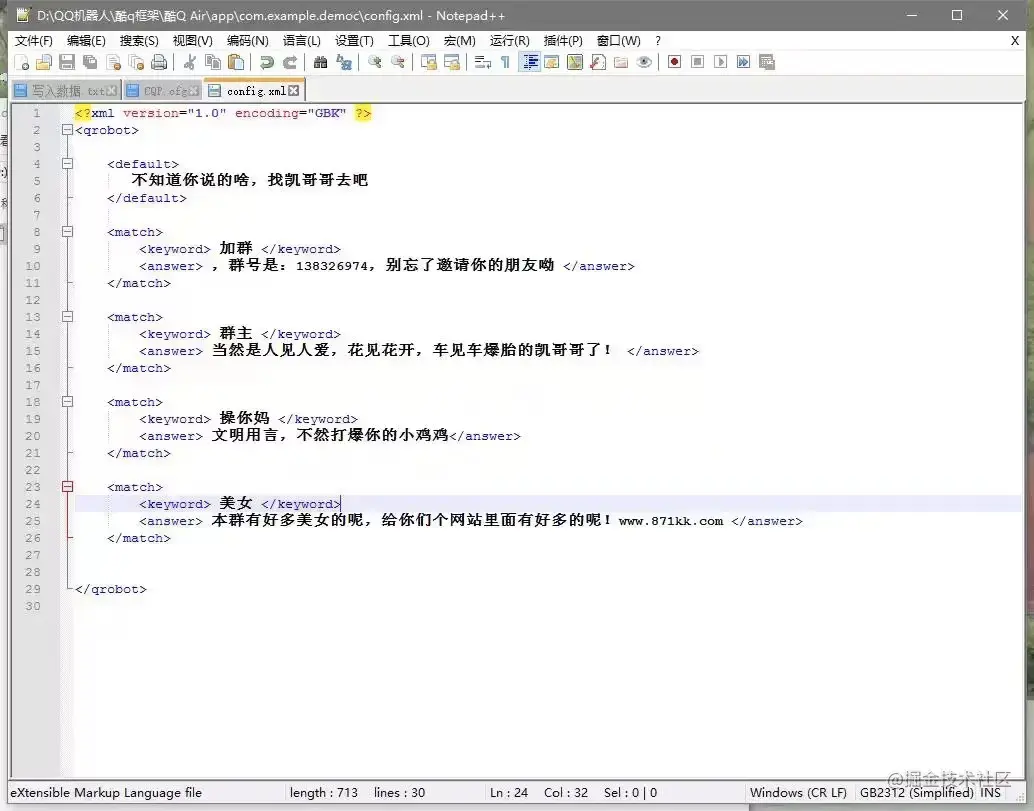Cut selection with the scissors icon
Screen dimensions: 1034x811
pos(190,63)
